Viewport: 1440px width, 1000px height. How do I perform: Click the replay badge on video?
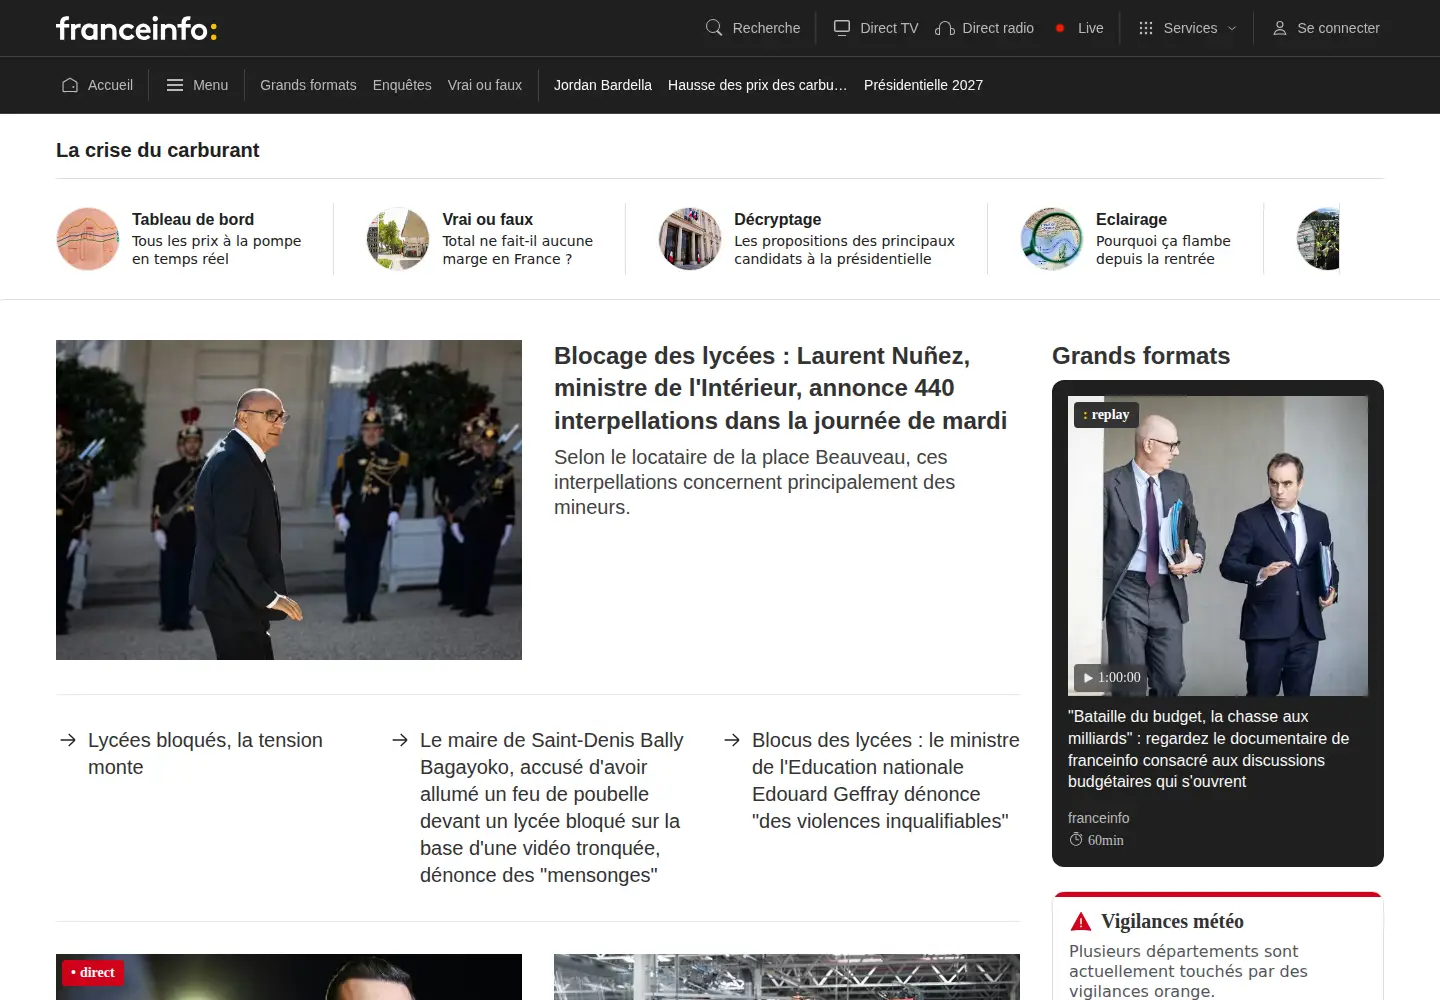click(1106, 414)
